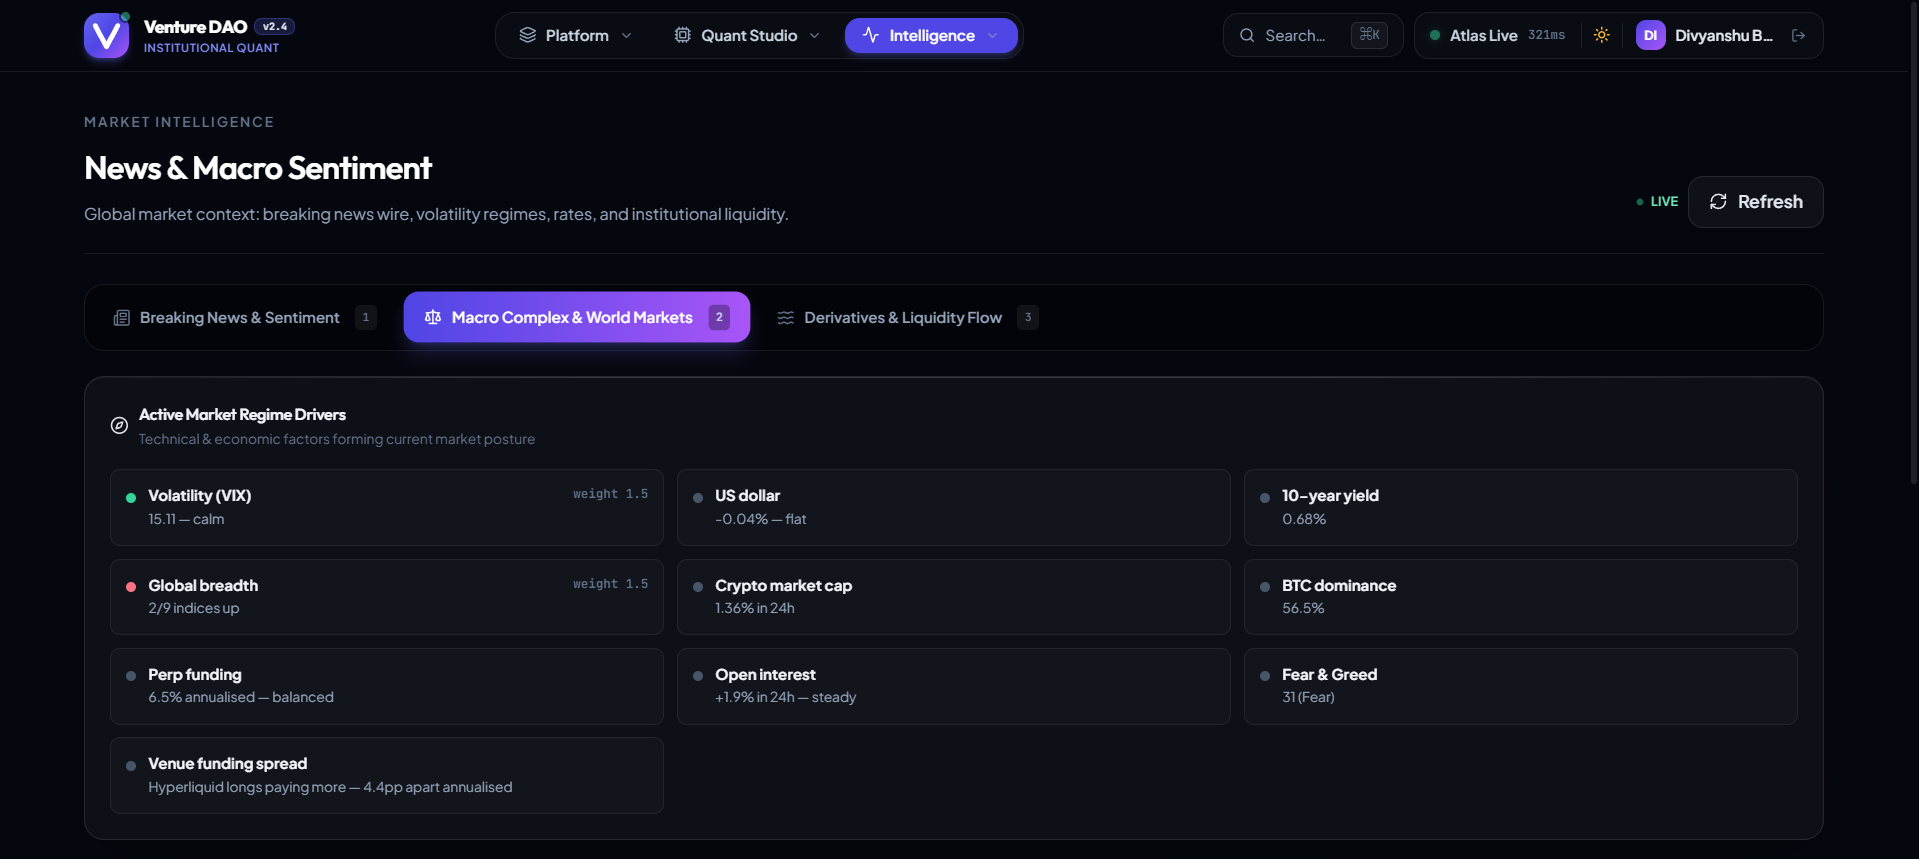Click the Atlas Live green status dot
This screenshot has height=859, width=1919.
pos(1435,35)
